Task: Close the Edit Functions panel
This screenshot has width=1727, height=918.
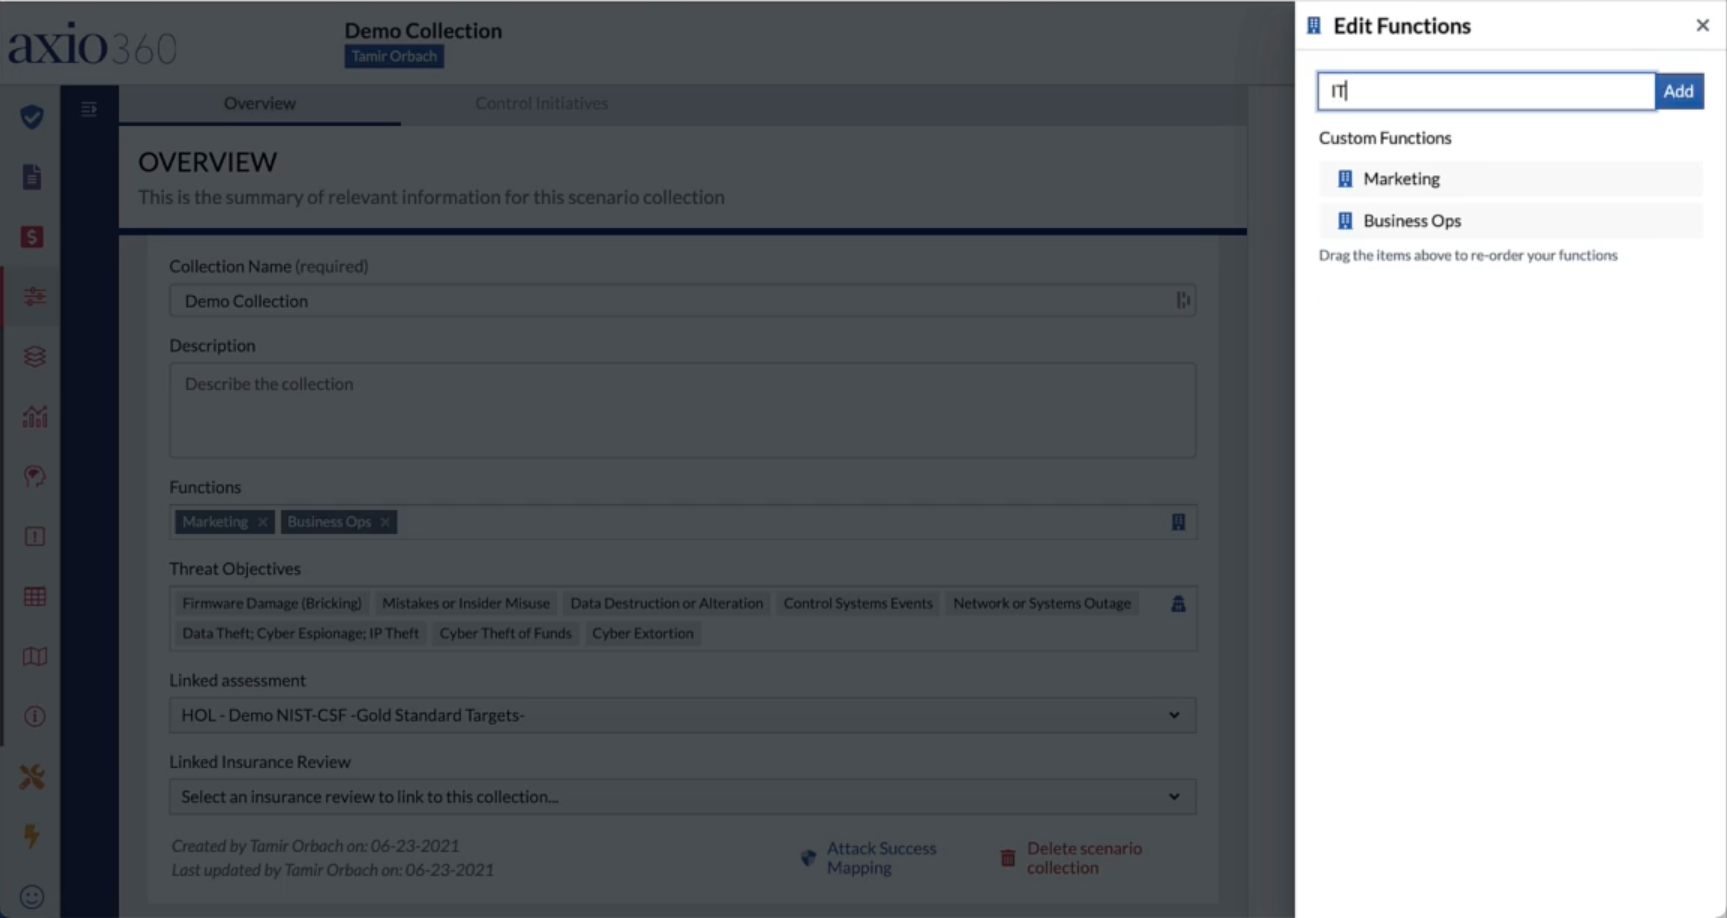Action: (1702, 25)
